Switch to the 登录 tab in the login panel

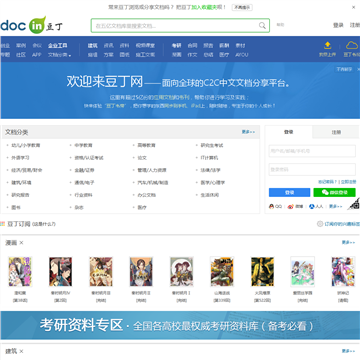289,132
